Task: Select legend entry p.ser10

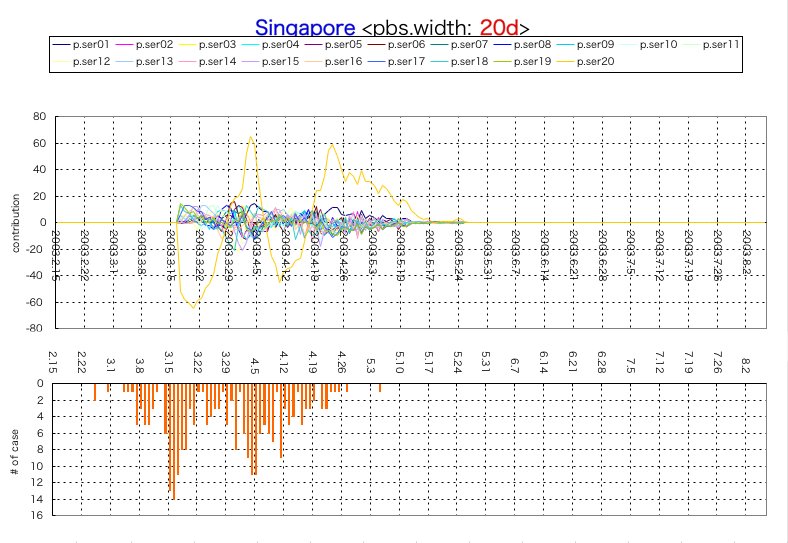Action: pyautogui.click(x=649, y=45)
